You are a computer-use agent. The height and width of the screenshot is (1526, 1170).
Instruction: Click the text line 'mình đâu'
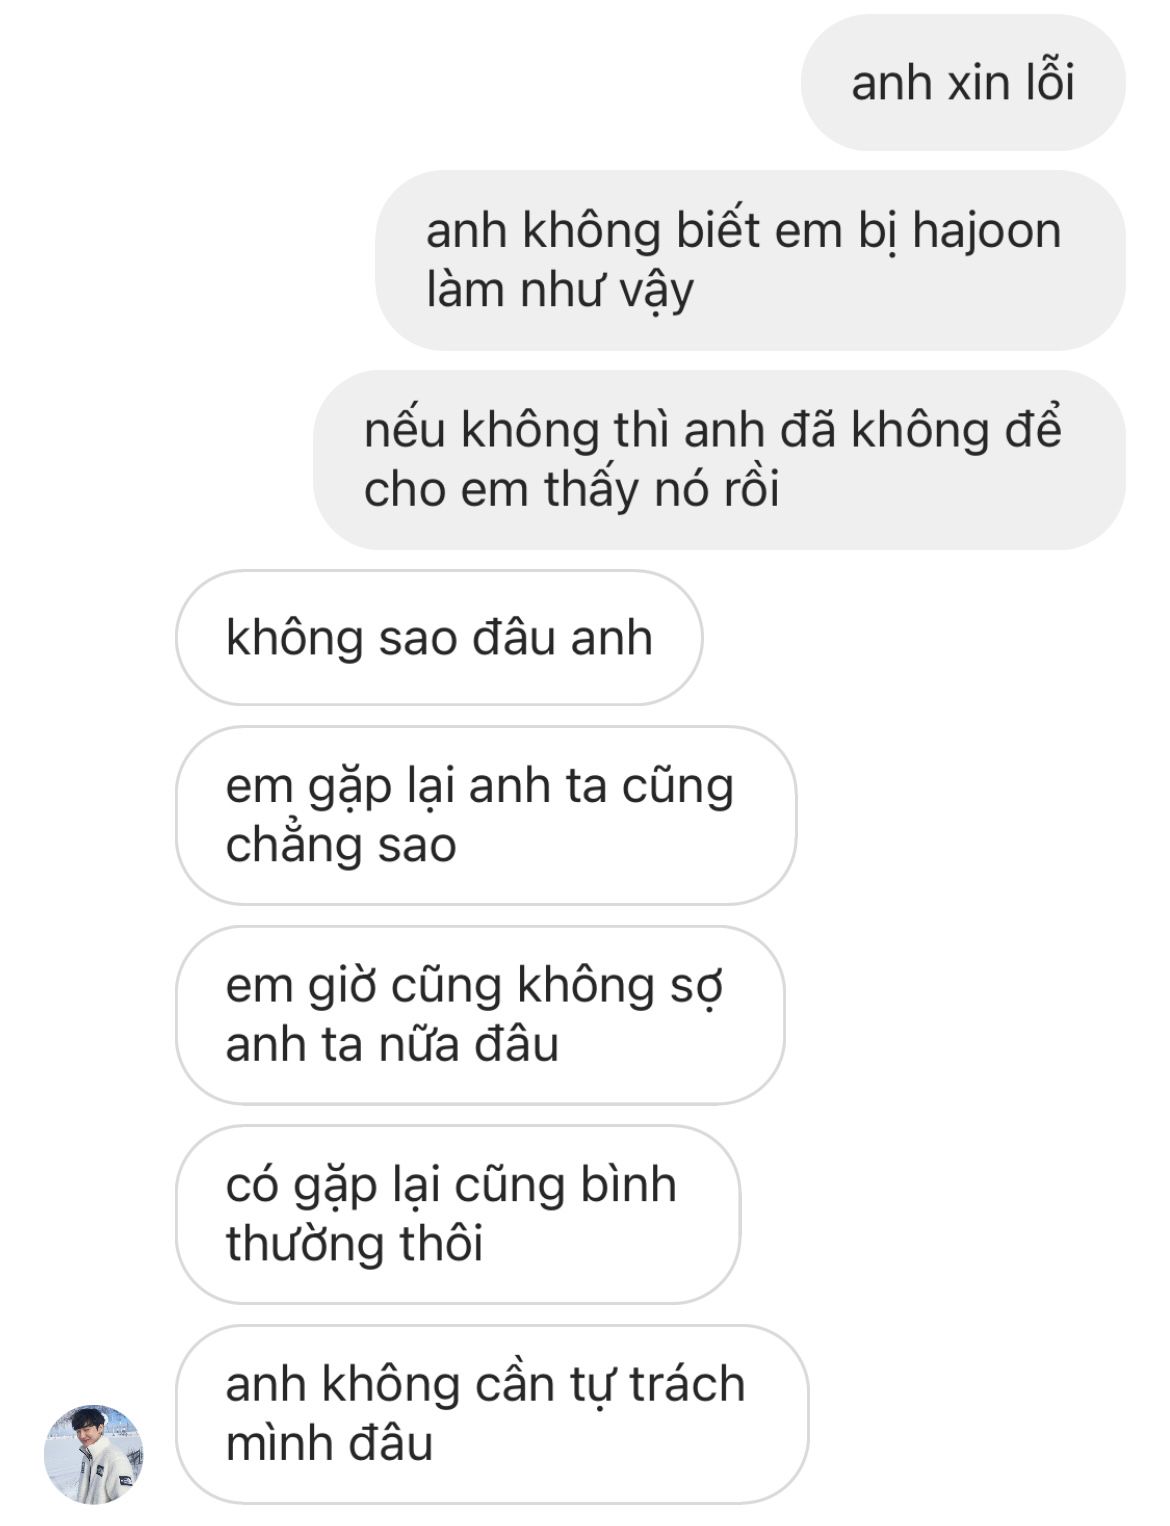click(x=329, y=1444)
